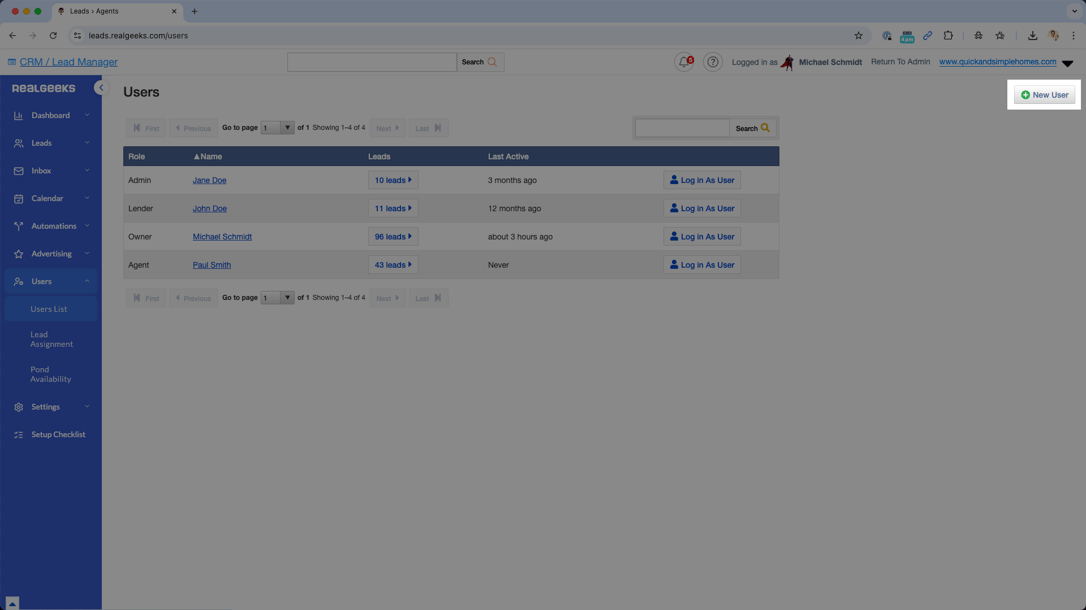Open the notifications bell icon
This screenshot has width=1086, height=610.
point(684,62)
